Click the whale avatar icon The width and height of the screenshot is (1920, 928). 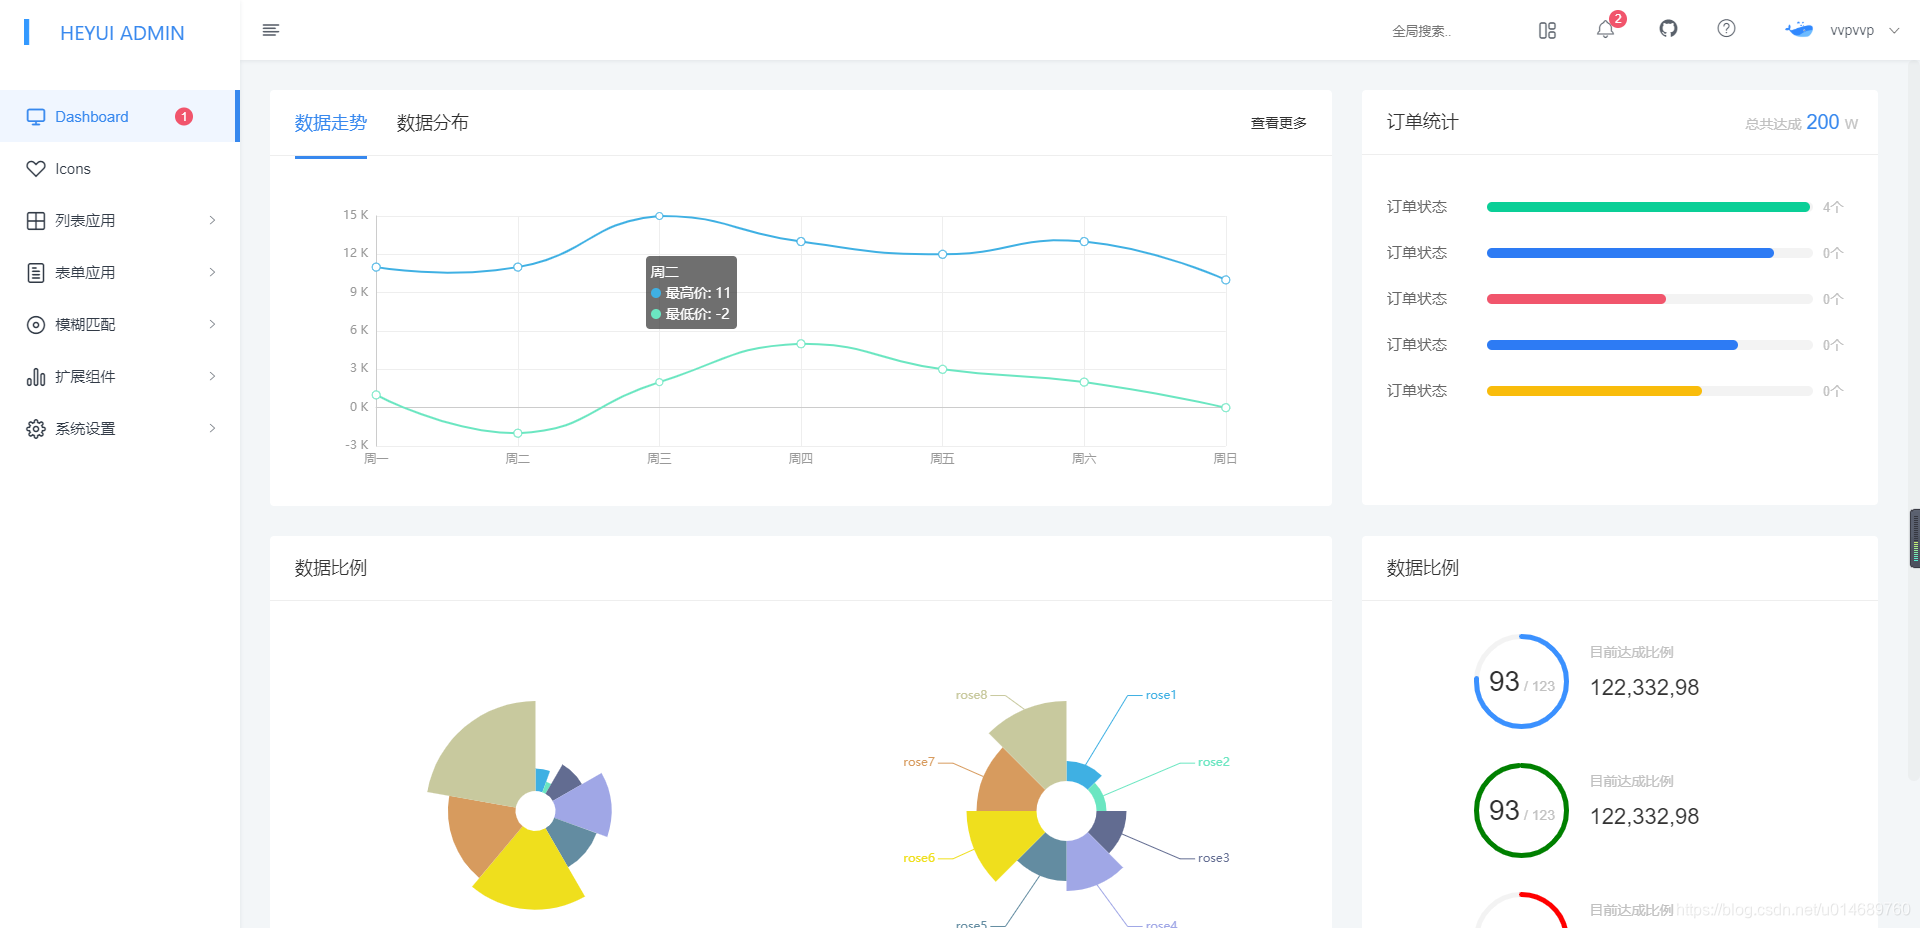[x=1800, y=30]
